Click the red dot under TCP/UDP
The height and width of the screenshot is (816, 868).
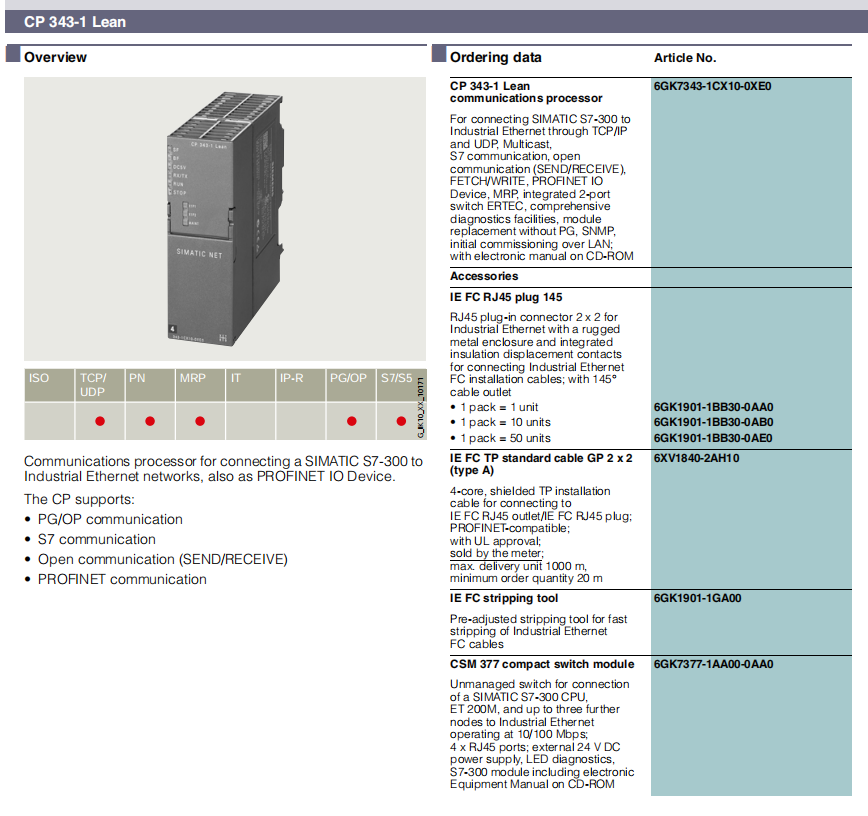click(x=100, y=421)
